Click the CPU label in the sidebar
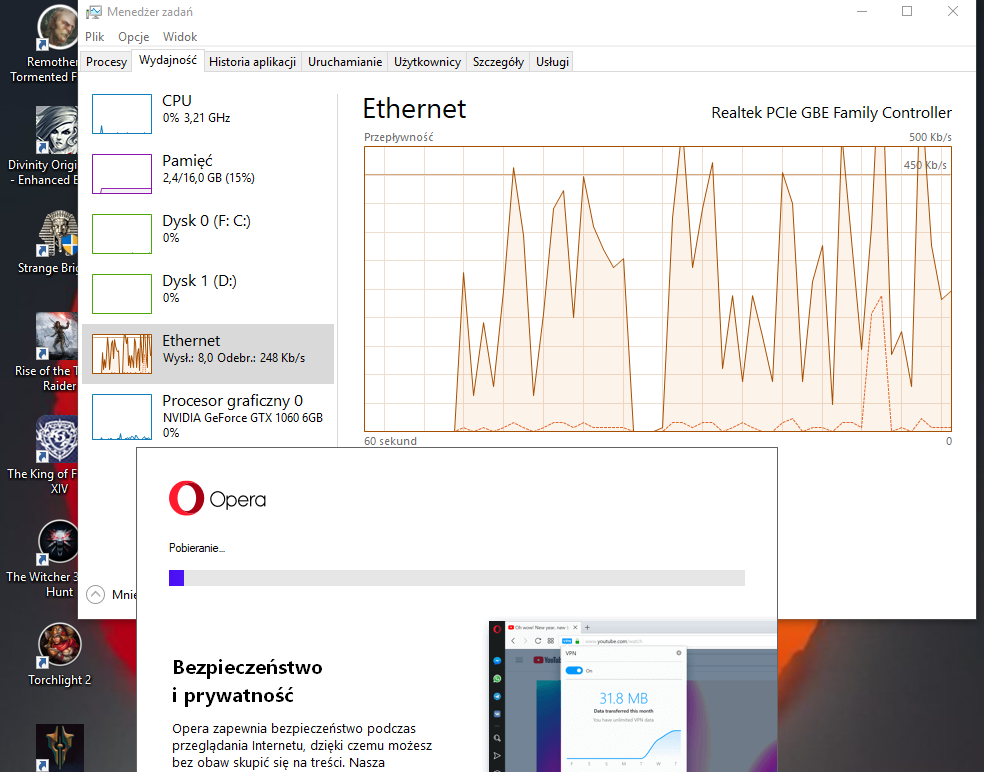984x772 pixels. pos(177,100)
